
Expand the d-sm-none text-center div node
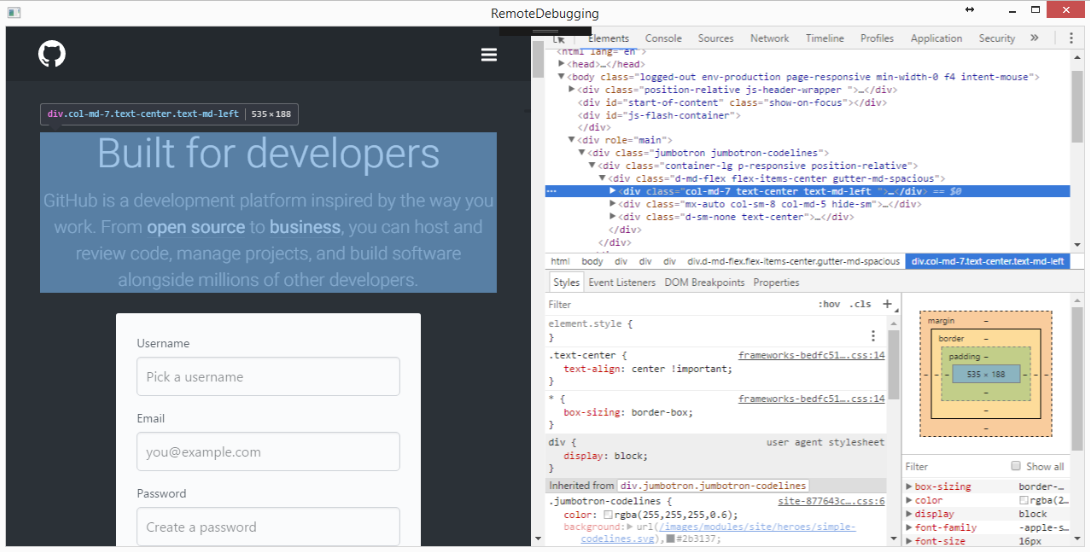[612, 216]
